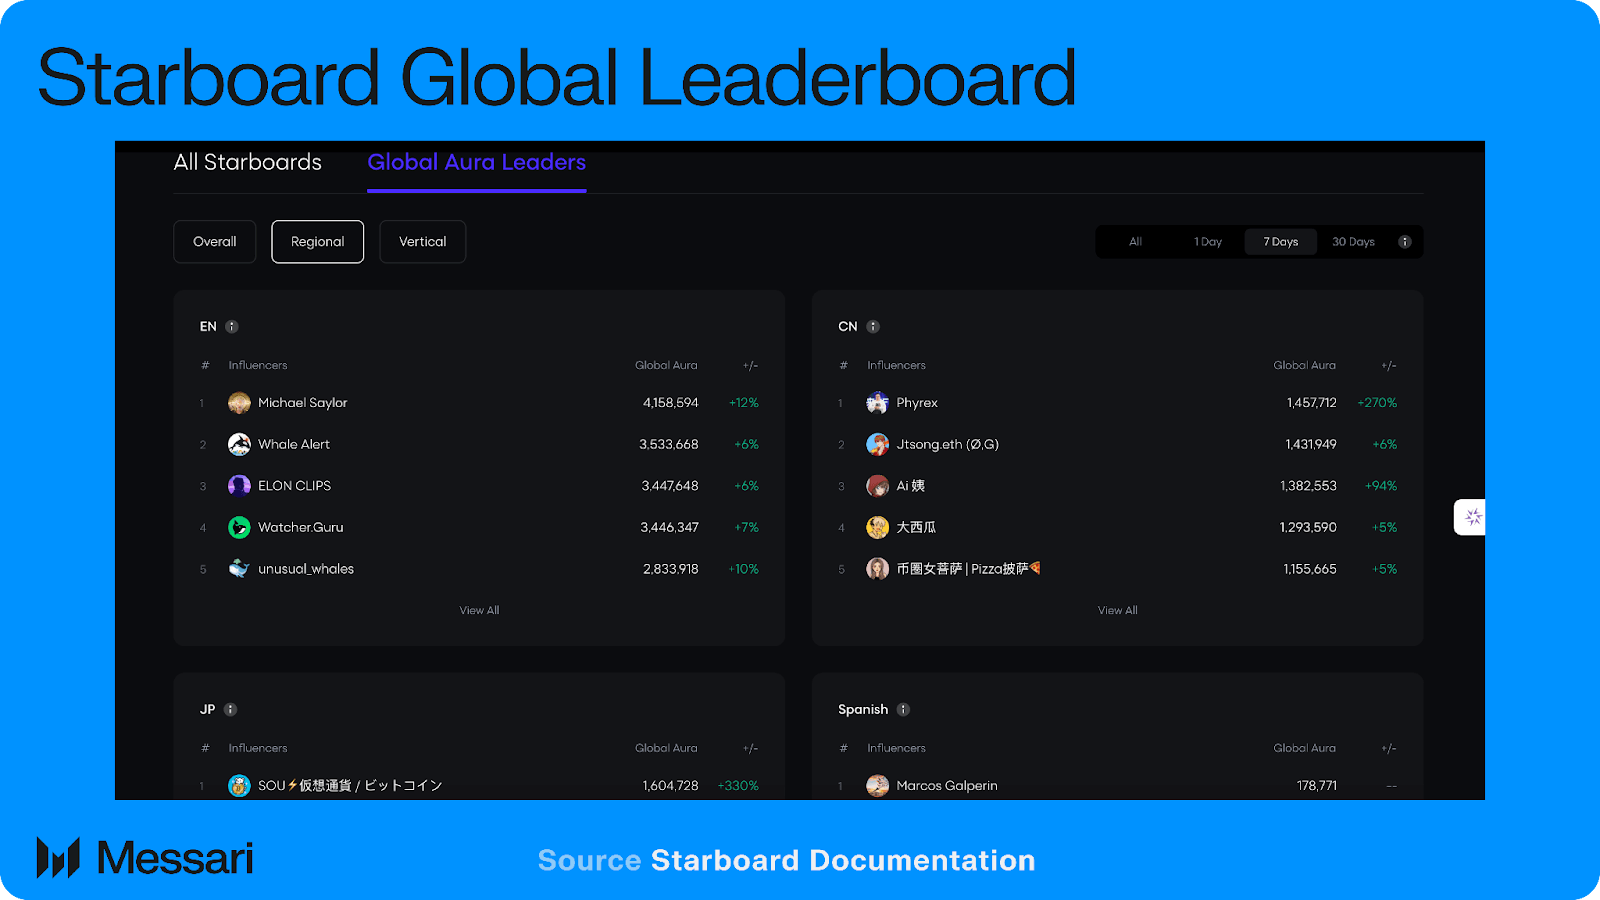This screenshot has height=900, width=1600.
Task: Click the info icon beside 30 Days
Action: pyautogui.click(x=1404, y=241)
